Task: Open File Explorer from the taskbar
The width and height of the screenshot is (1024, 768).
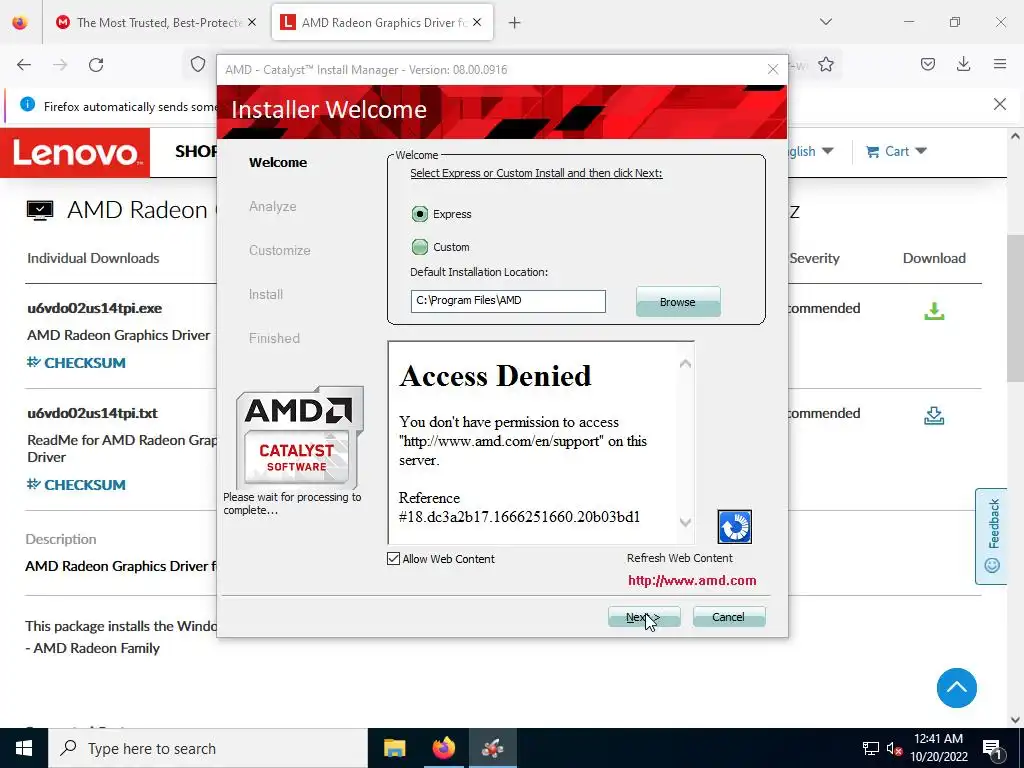Action: point(394,748)
